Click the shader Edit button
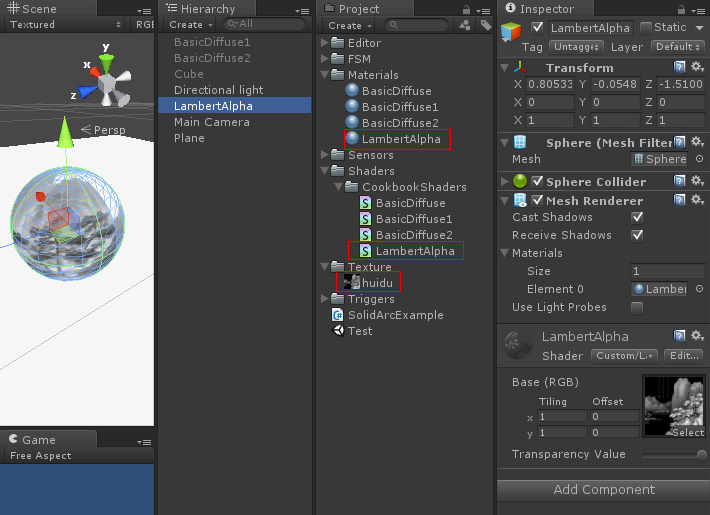Viewport: 710px width, 515px height. pos(682,355)
